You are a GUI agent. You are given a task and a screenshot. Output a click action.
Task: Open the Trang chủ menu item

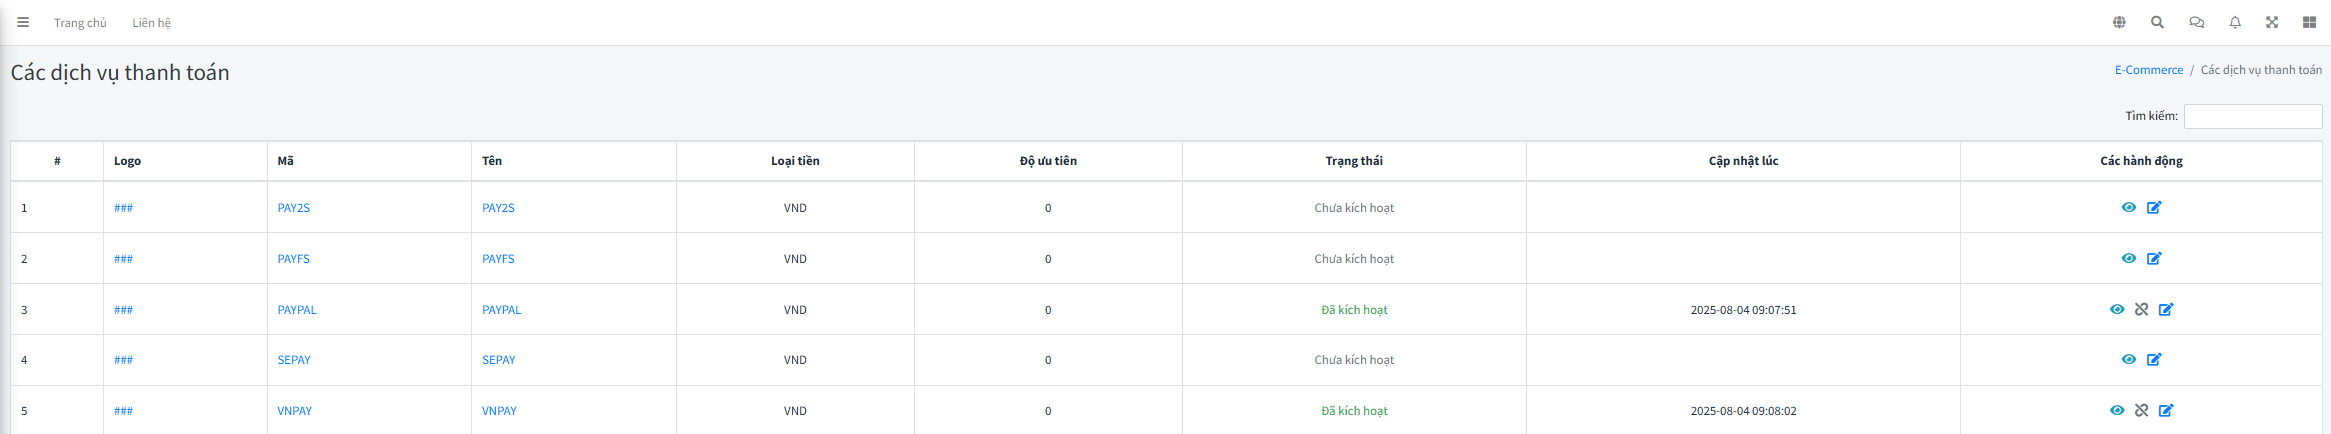(x=80, y=23)
